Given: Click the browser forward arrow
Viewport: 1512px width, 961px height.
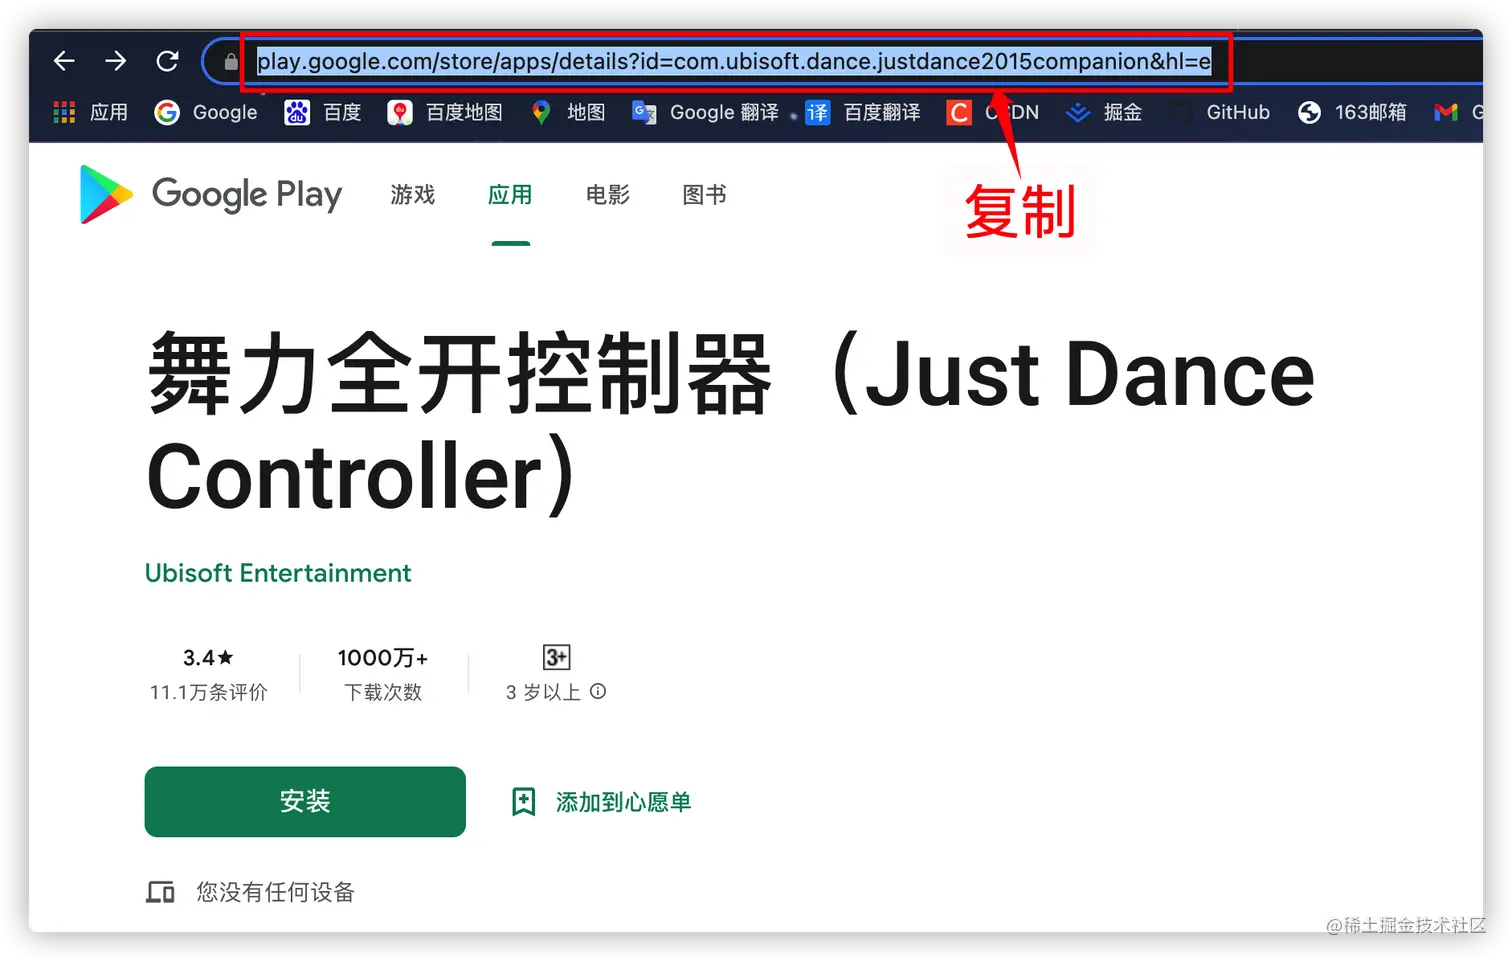Looking at the screenshot, I should (x=116, y=61).
